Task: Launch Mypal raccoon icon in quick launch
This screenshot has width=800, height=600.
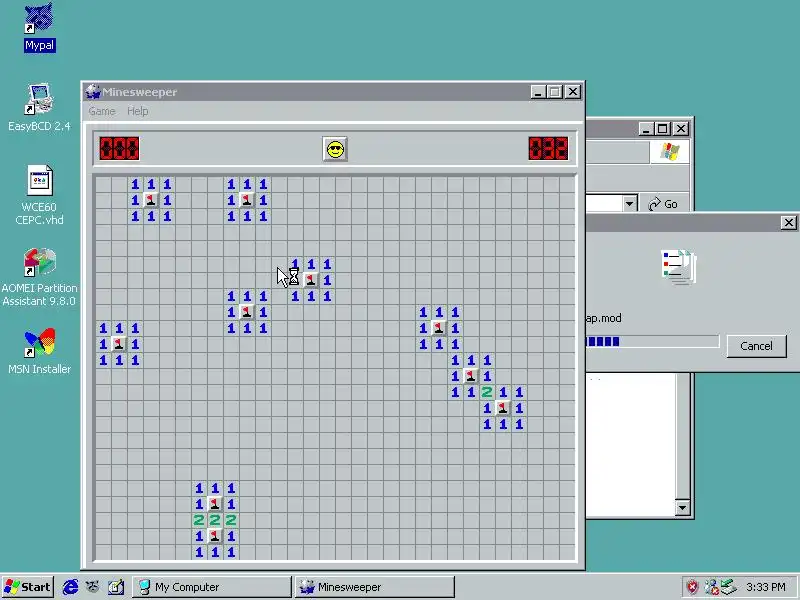Action: click(x=92, y=587)
